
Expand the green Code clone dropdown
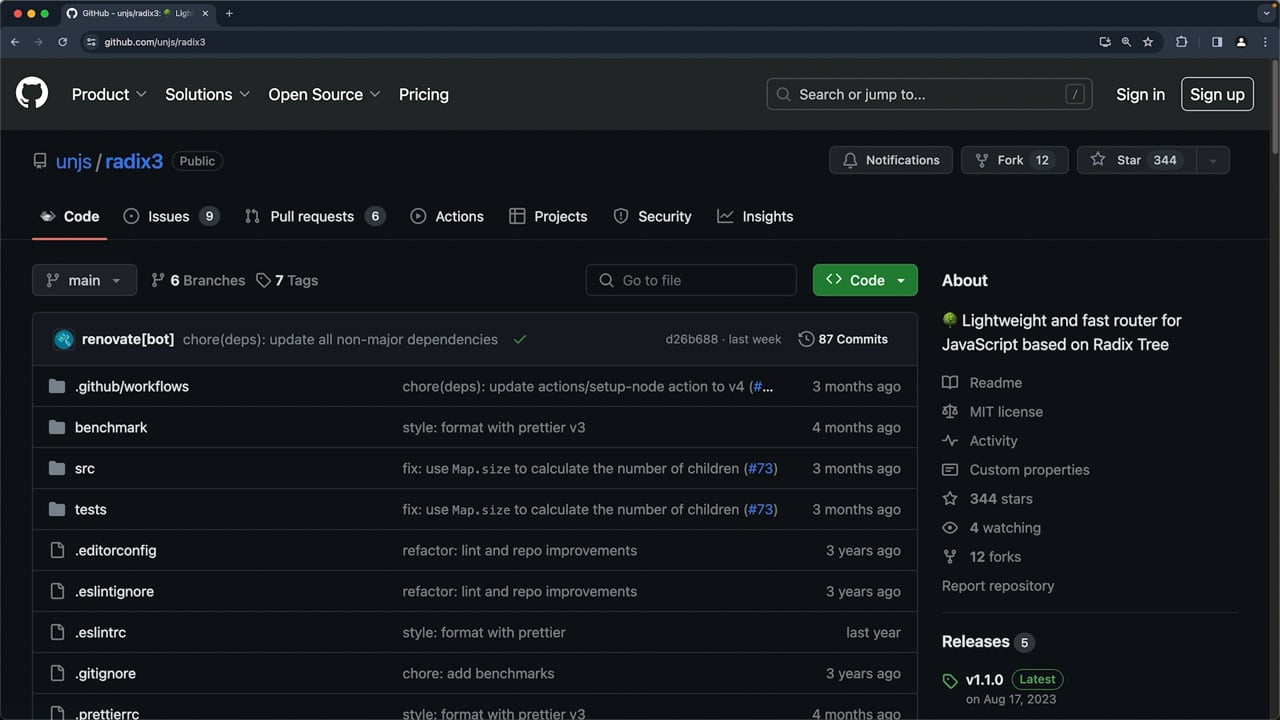(865, 280)
